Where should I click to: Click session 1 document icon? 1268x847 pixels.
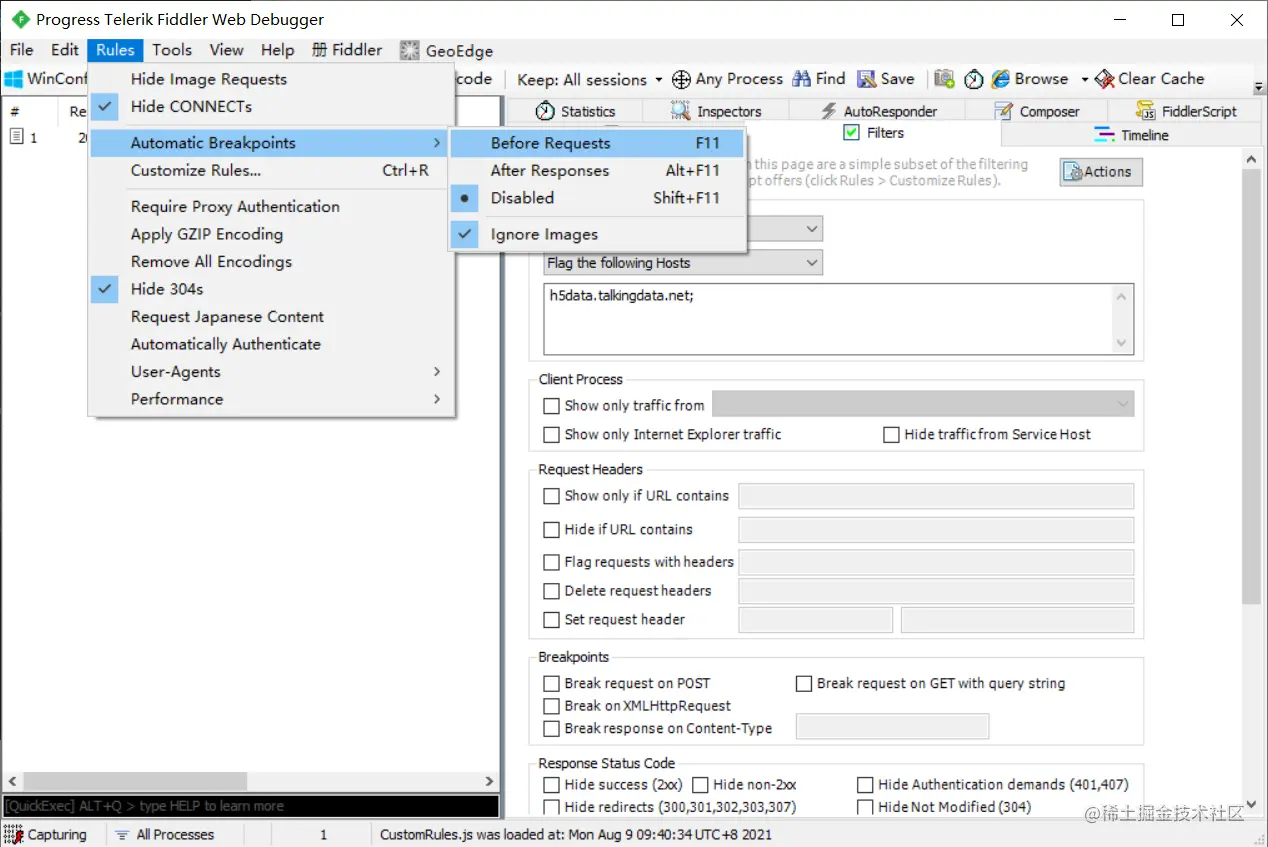click(17, 136)
